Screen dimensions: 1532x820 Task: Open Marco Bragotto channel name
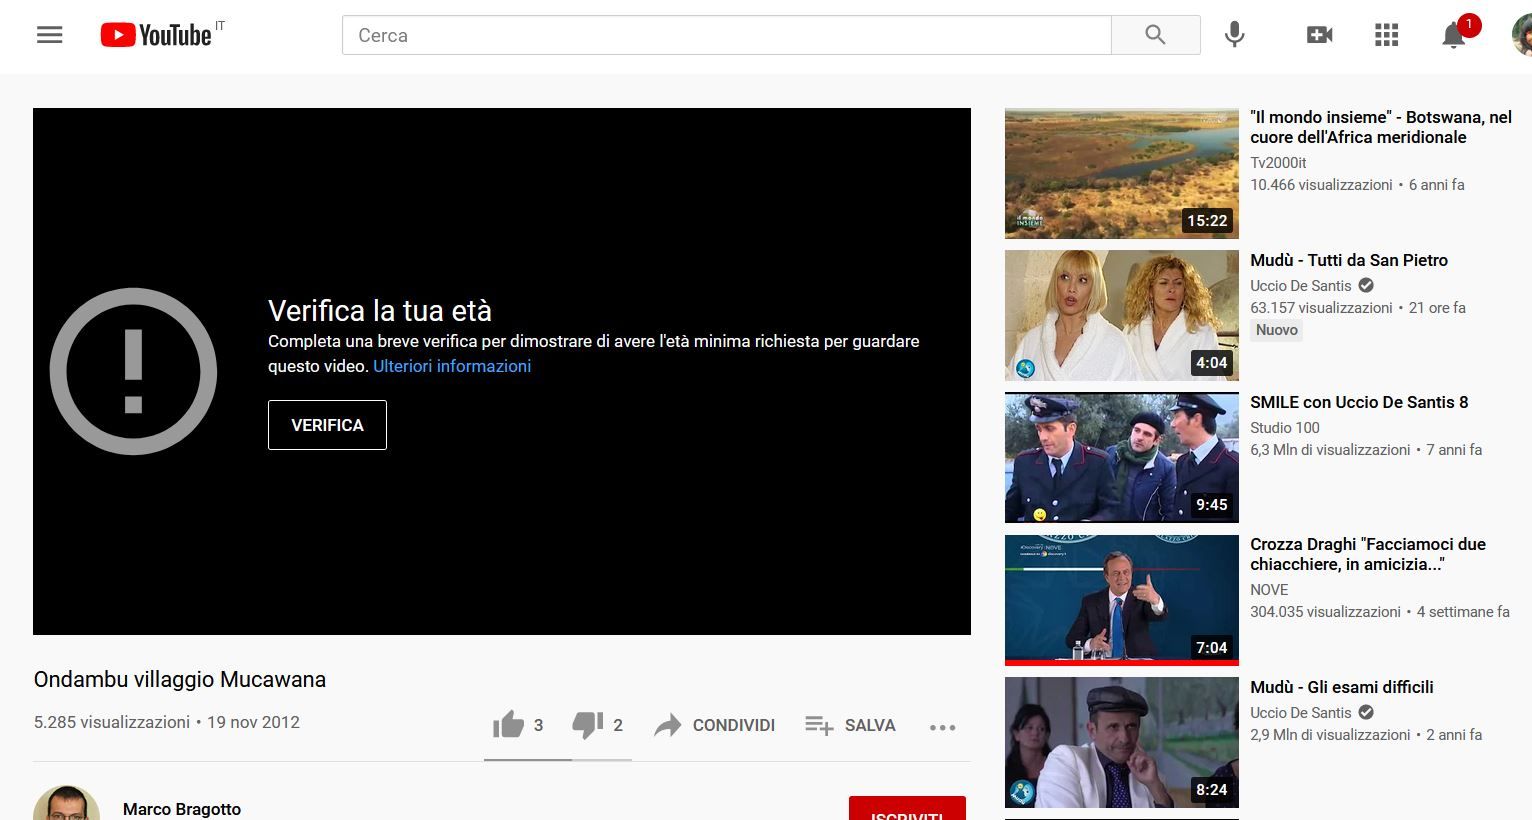pyautogui.click(x=182, y=809)
